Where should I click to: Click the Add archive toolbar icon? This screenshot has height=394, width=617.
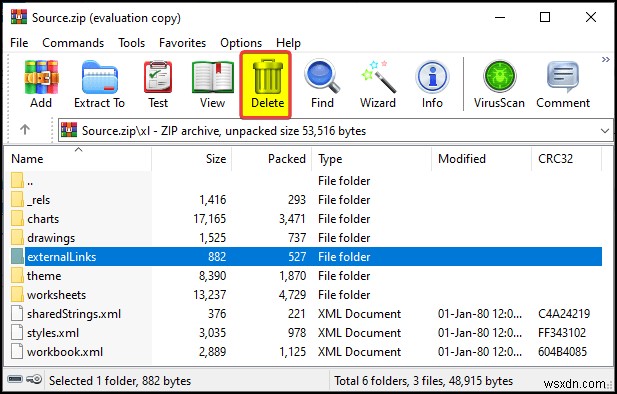41,77
